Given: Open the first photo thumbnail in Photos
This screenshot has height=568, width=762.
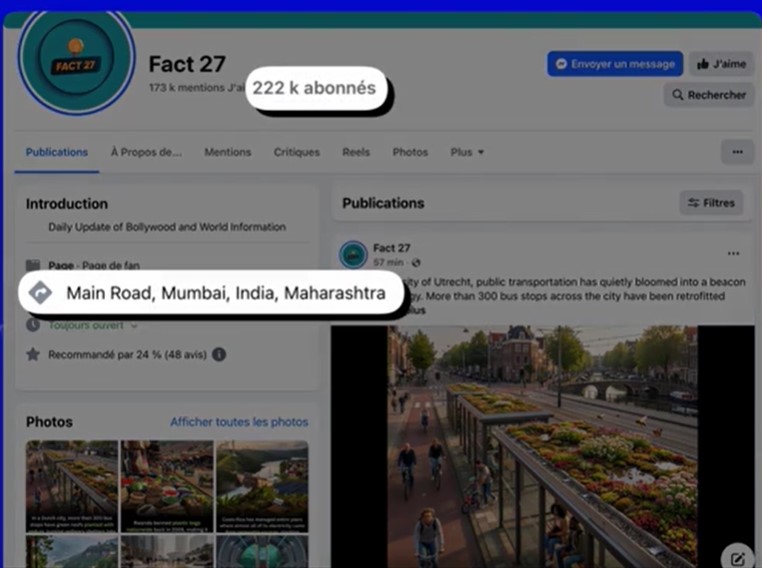Looking at the screenshot, I should (71, 485).
